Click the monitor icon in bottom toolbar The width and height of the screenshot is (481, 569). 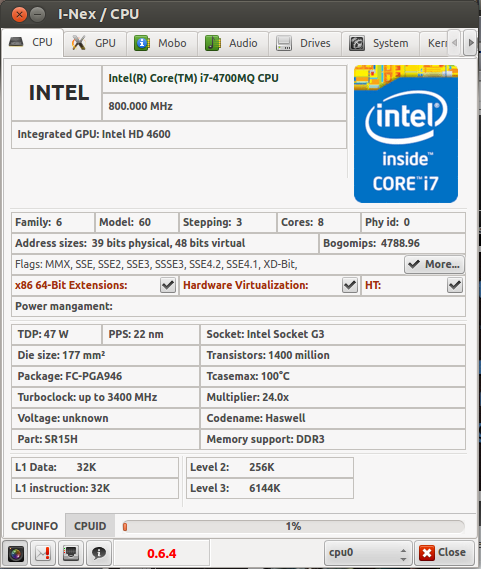click(71, 554)
